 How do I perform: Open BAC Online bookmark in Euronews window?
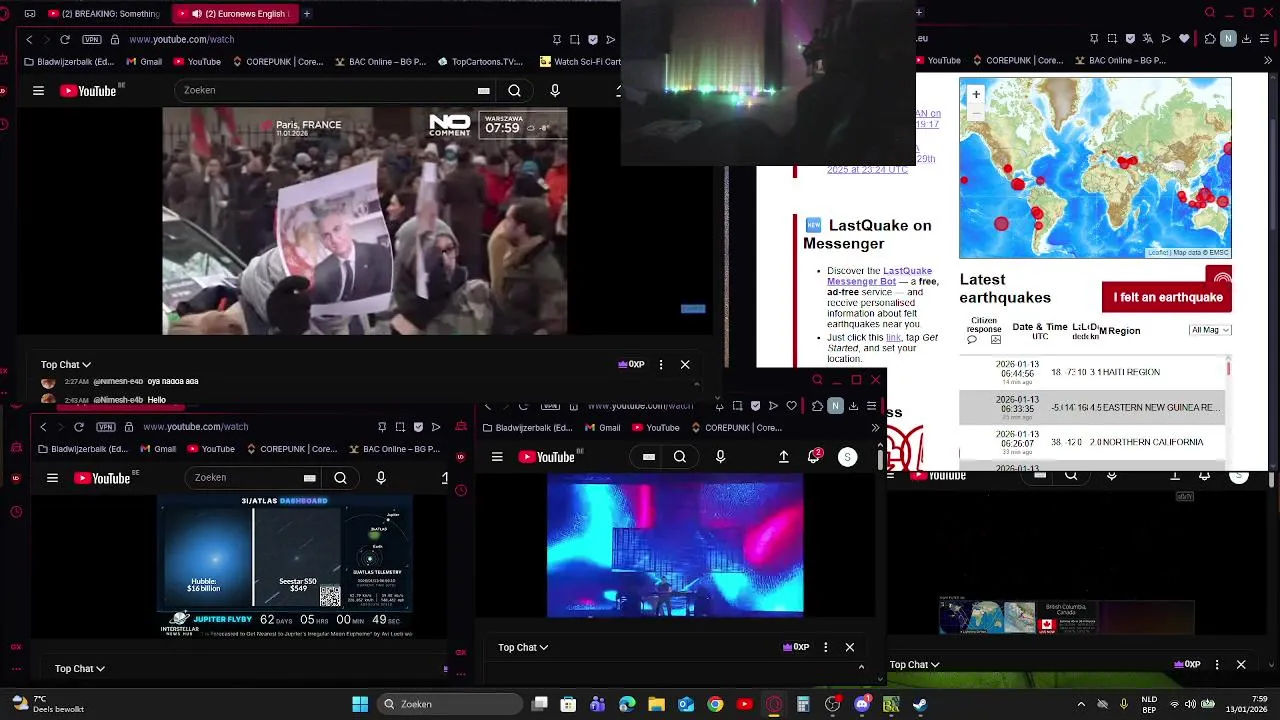point(380,61)
